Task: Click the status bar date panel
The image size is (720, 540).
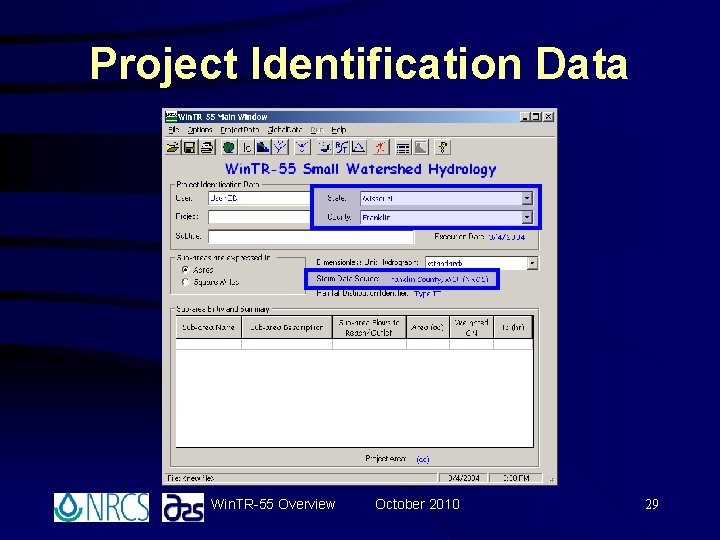Action: [463, 478]
